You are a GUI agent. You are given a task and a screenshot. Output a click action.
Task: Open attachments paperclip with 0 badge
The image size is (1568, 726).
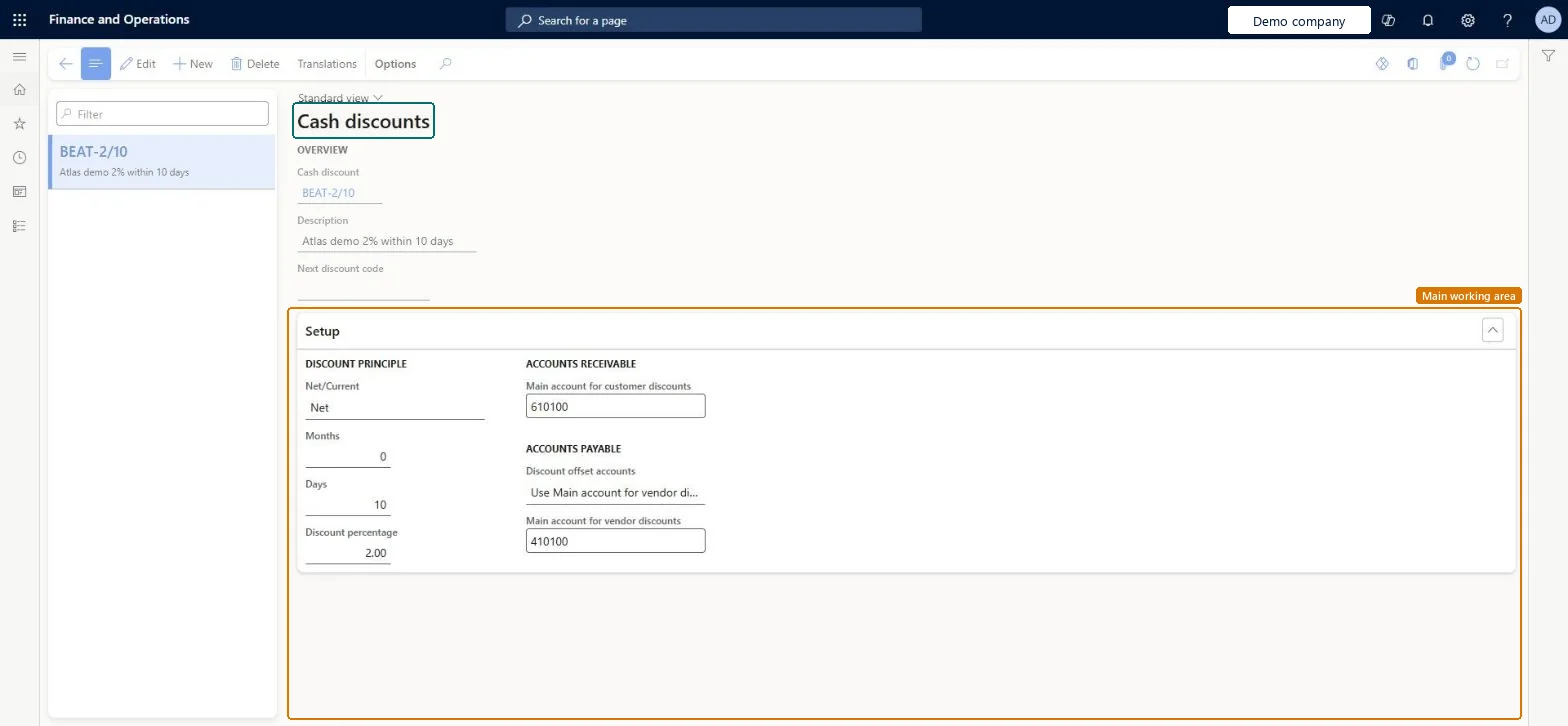tap(1444, 63)
